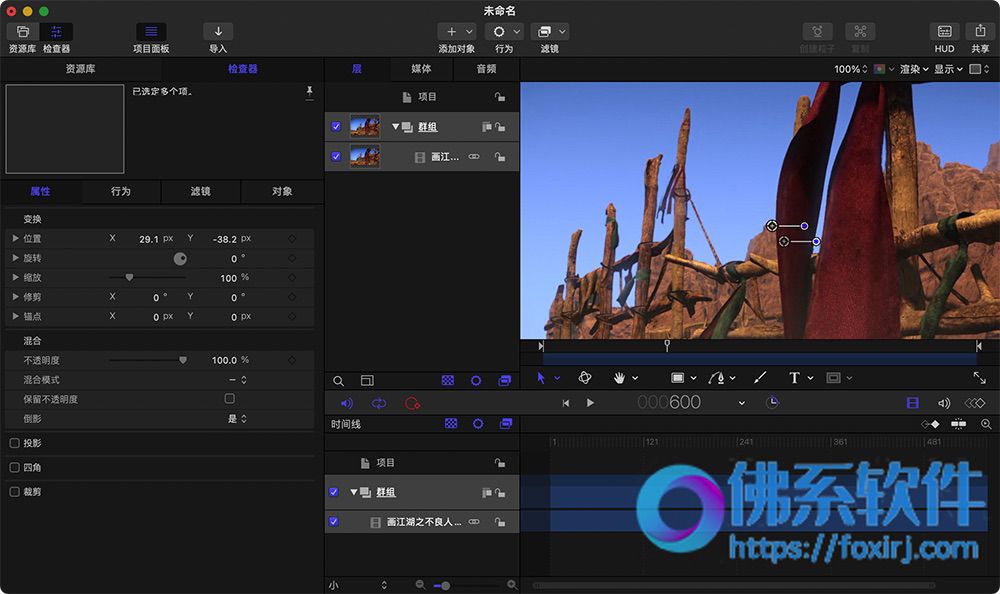Image resolution: width=1000 pixels, height=594 pixels.
Task: Click the 导入 import button
Action: [x=218, y=32]
